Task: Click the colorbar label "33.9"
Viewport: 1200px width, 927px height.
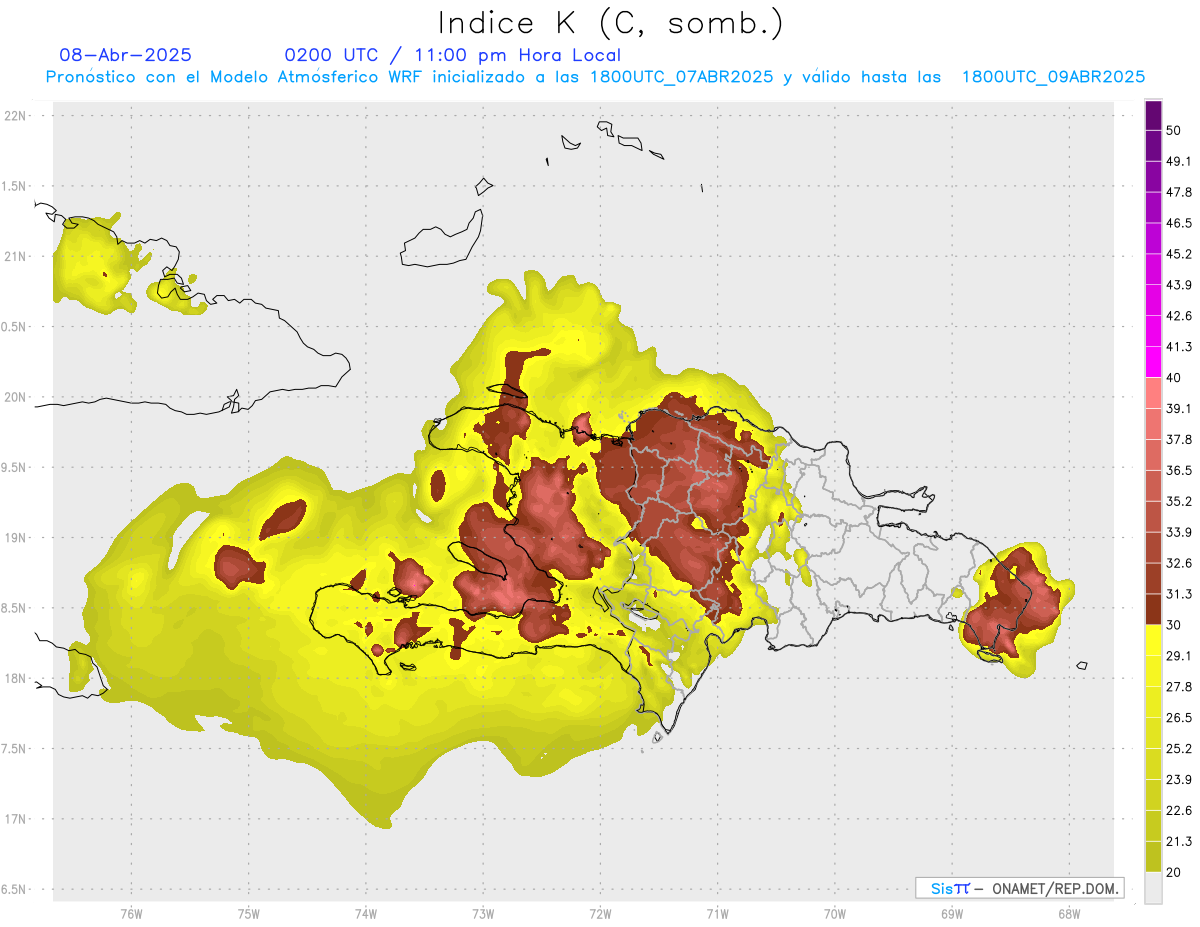Action: coord(1179,532)
